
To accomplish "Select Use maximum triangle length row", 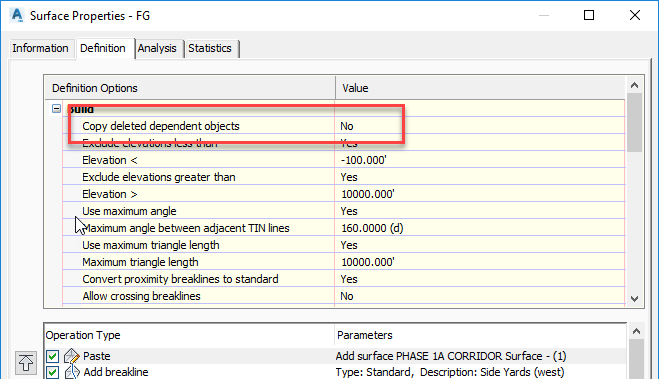I will [344, 245].
